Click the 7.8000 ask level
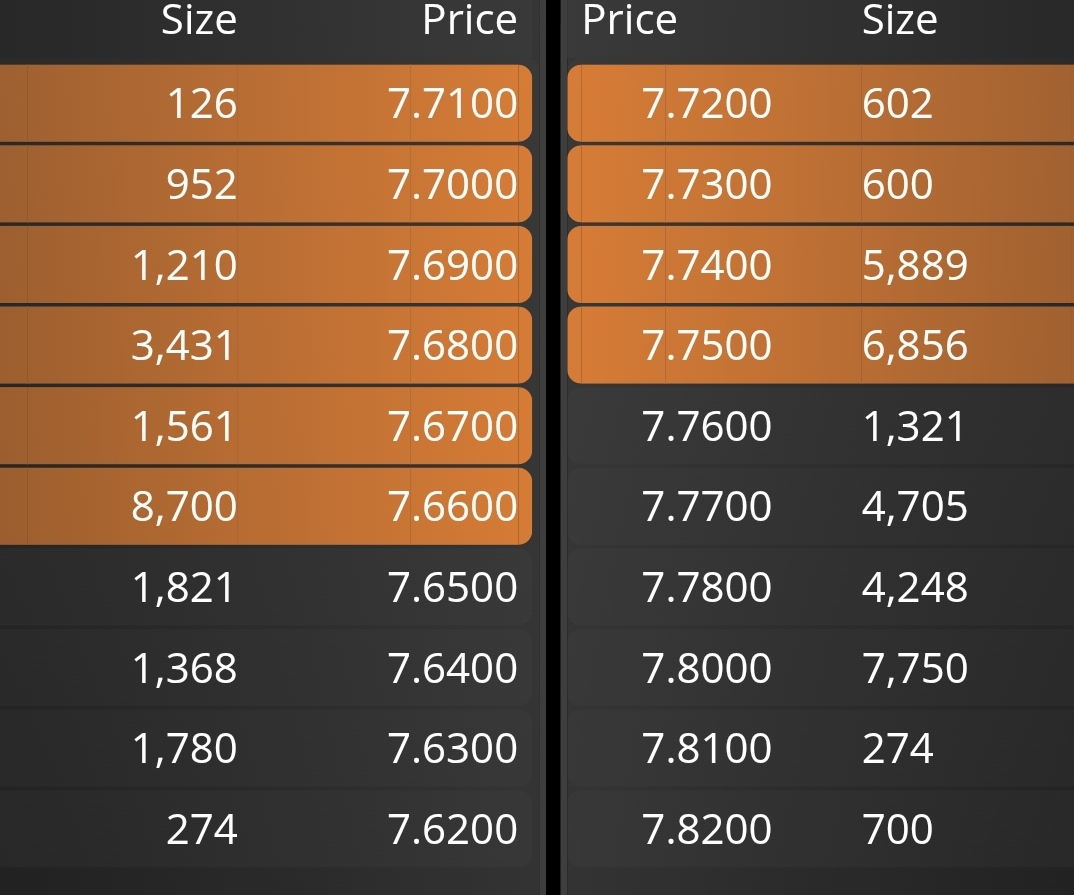This screenshot has height=895, width=1074. coord(821,668)
